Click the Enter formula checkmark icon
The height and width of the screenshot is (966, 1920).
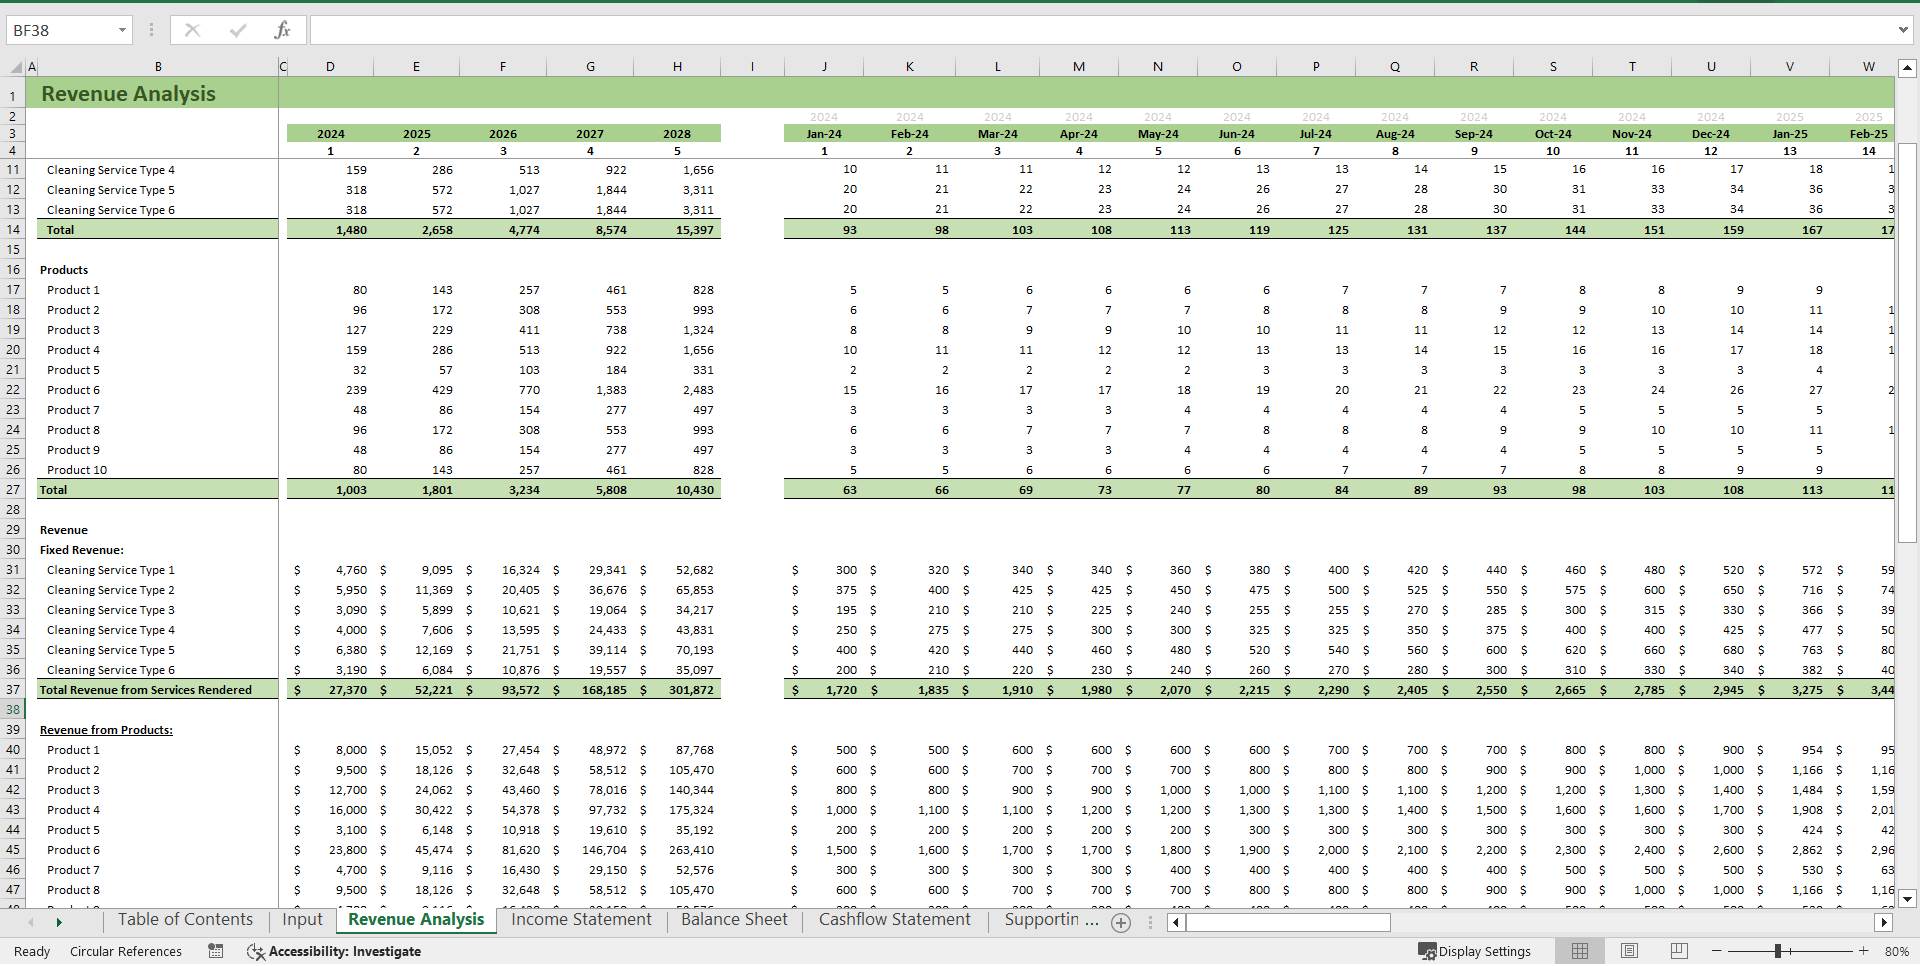(x=238, y=30)
